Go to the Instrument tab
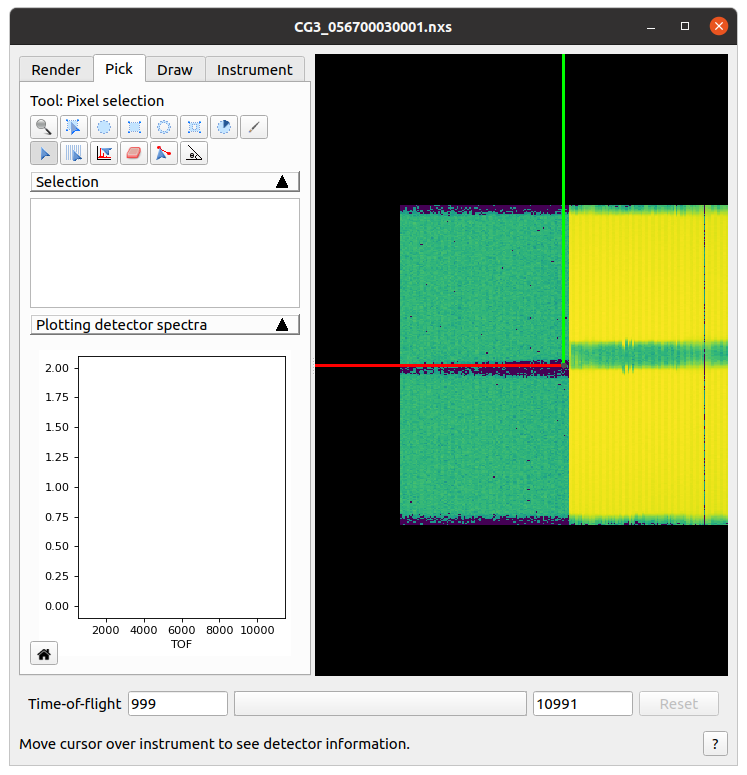 point(255,70)
